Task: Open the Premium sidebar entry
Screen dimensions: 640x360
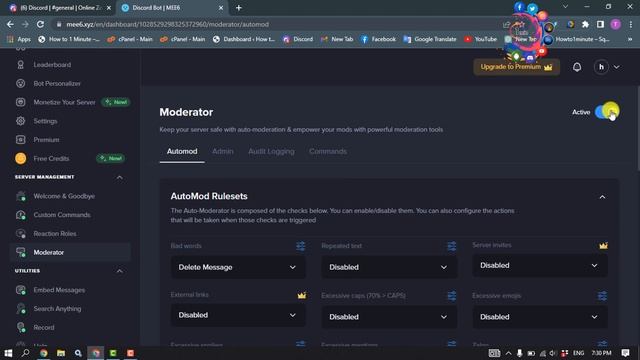Action: (x=46, y=140)
